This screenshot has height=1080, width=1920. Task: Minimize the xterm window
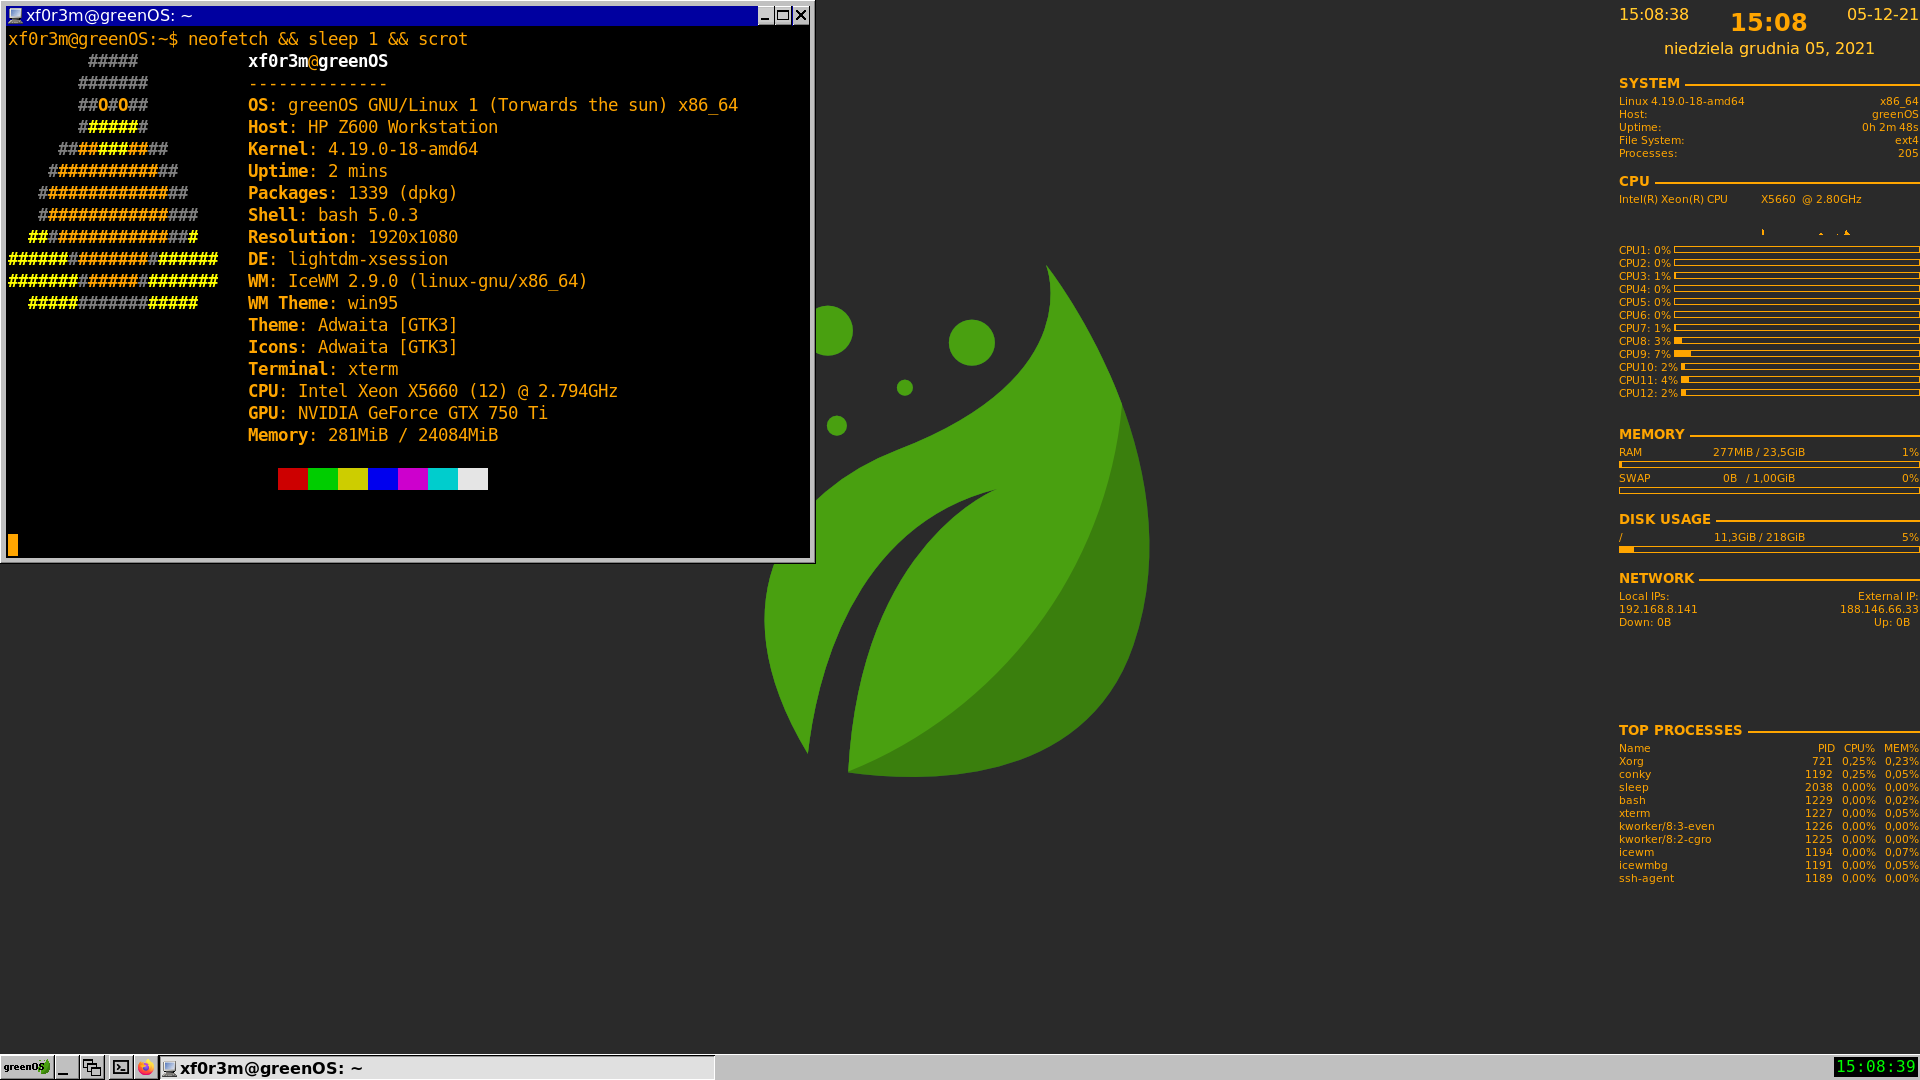[x=765, y=15]
